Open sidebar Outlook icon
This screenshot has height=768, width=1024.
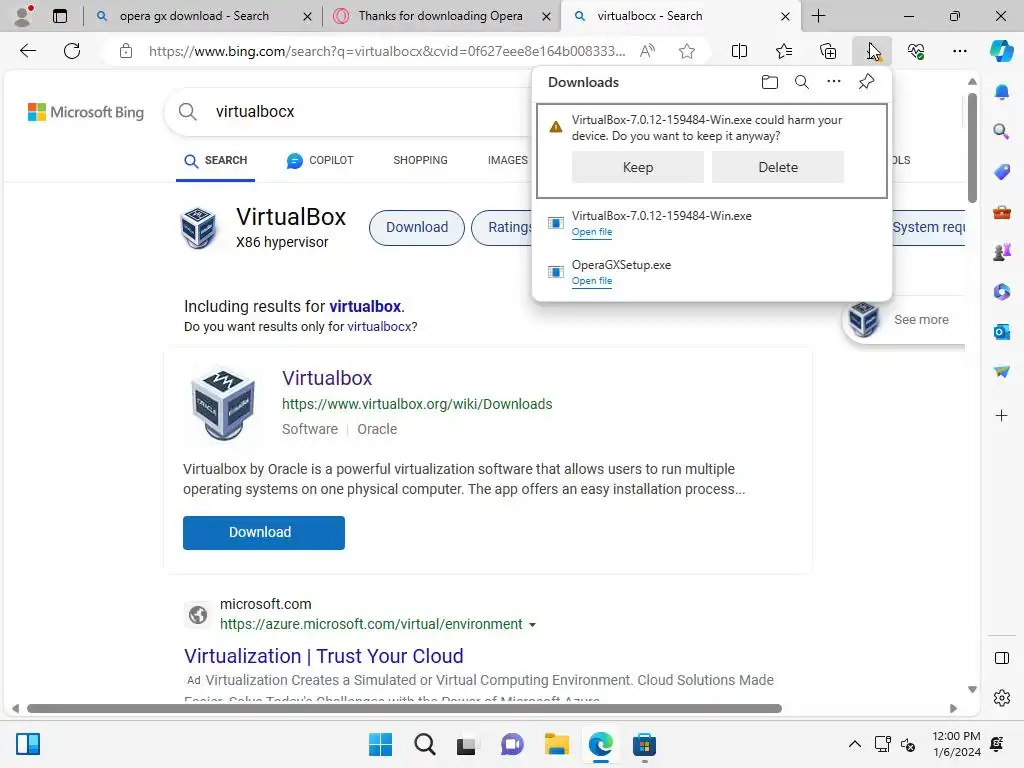1002,332
